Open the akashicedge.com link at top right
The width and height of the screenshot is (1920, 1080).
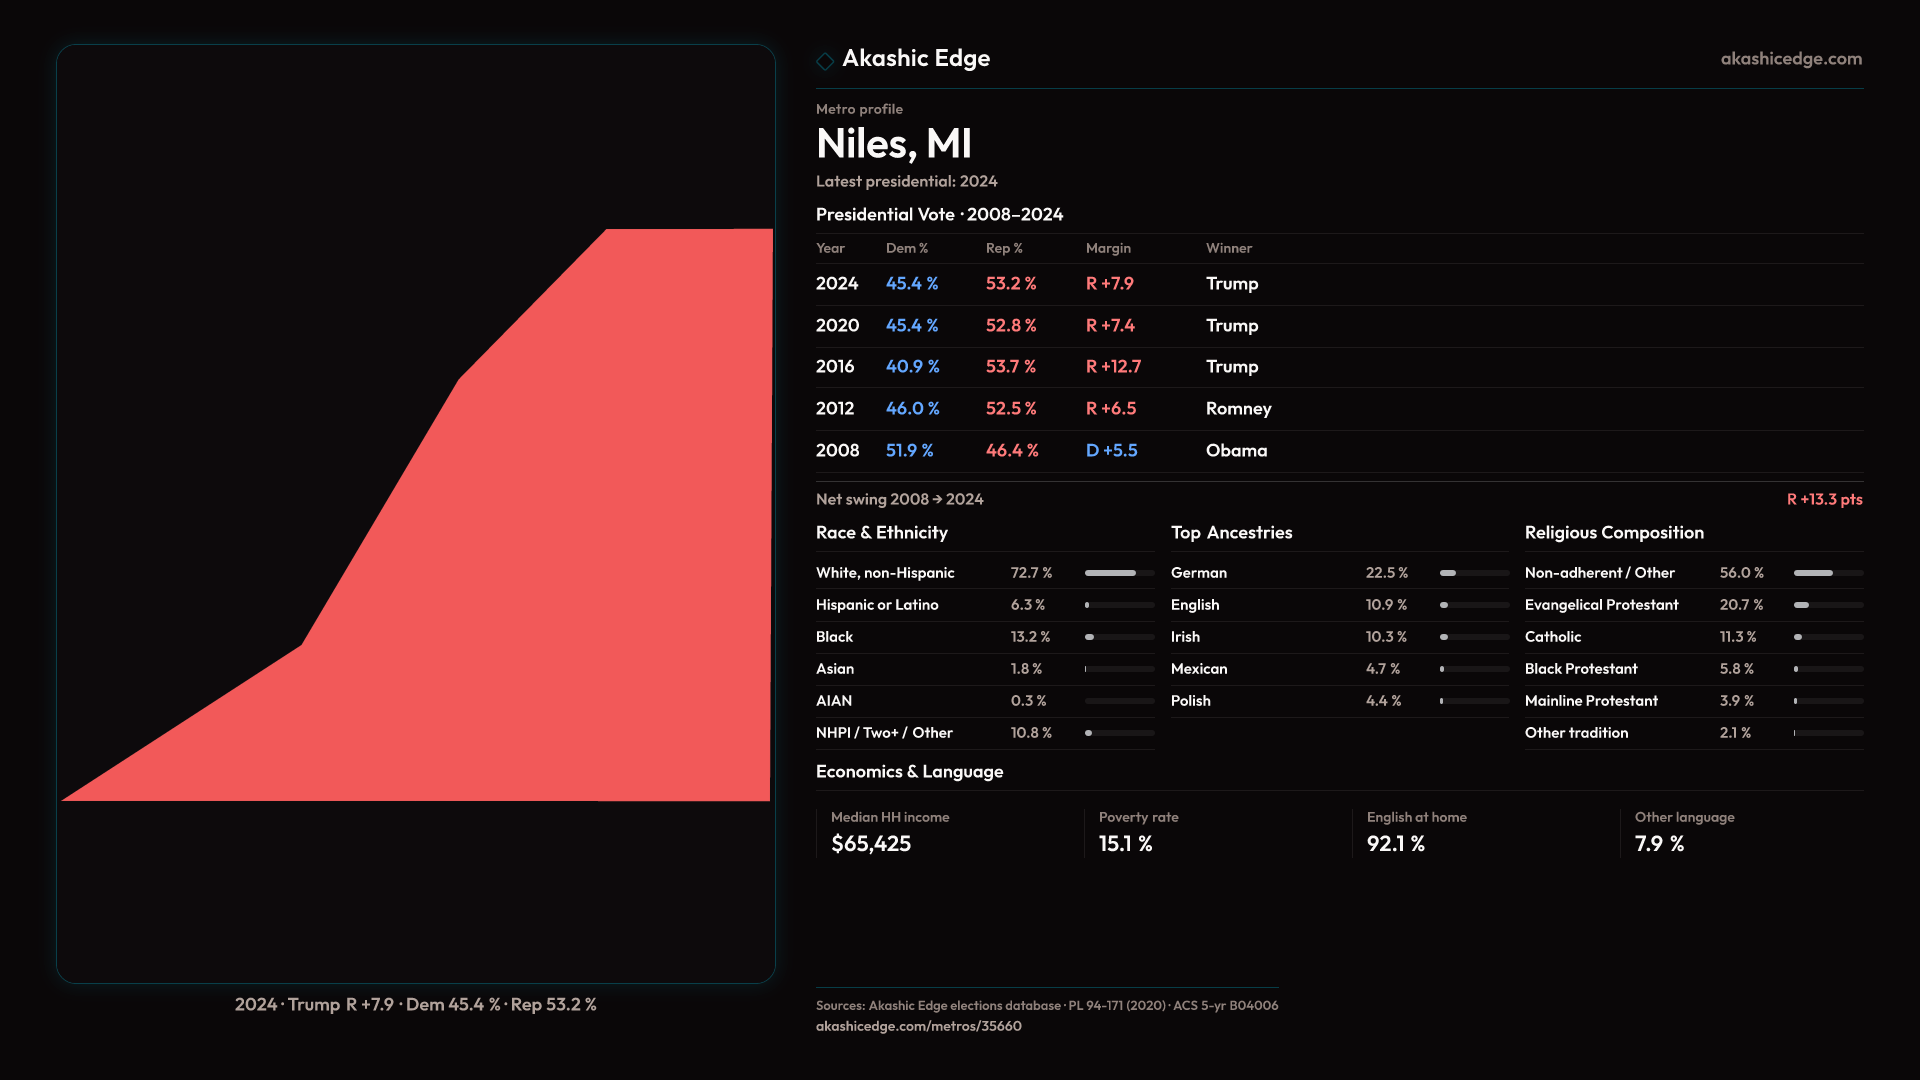pyautogui.click(x=1790, y=59)
